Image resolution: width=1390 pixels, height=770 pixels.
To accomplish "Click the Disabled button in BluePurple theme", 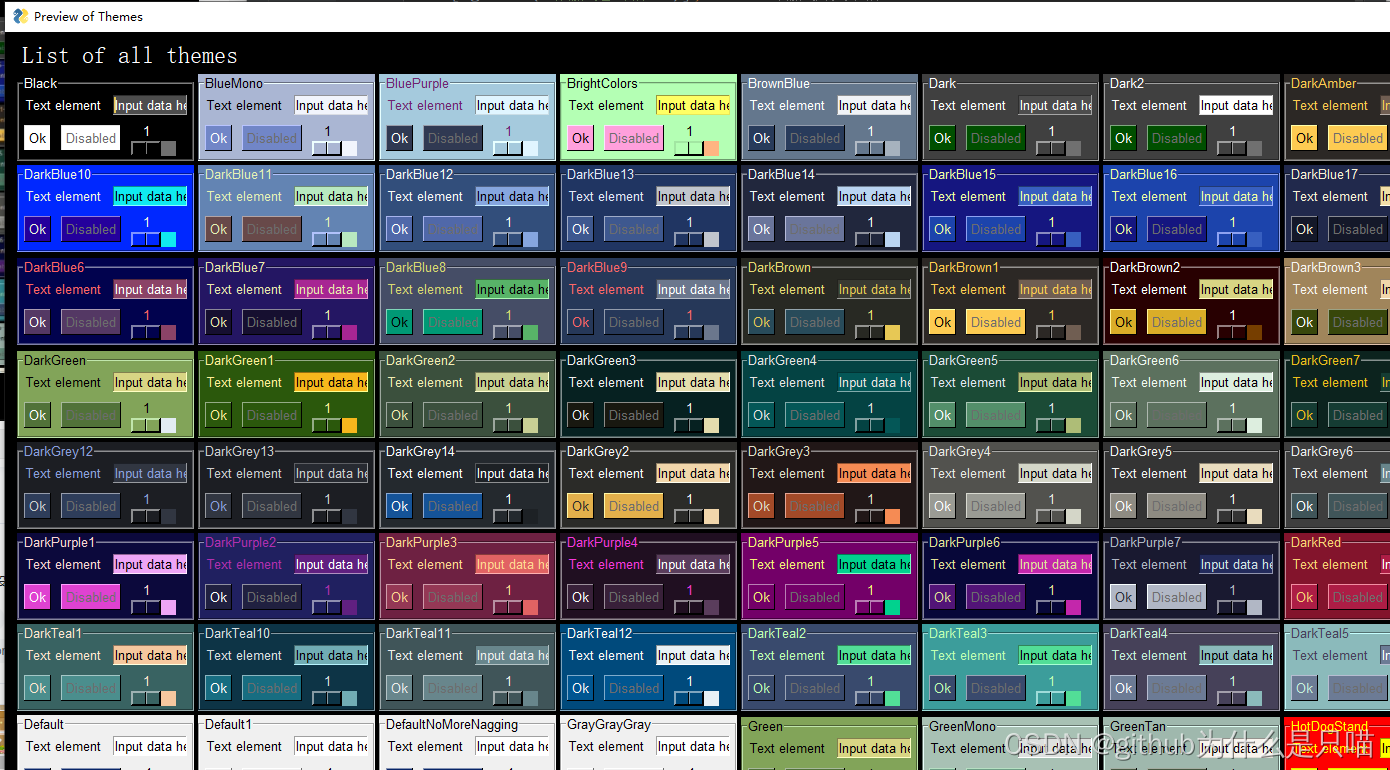I will tap(453, 138).
